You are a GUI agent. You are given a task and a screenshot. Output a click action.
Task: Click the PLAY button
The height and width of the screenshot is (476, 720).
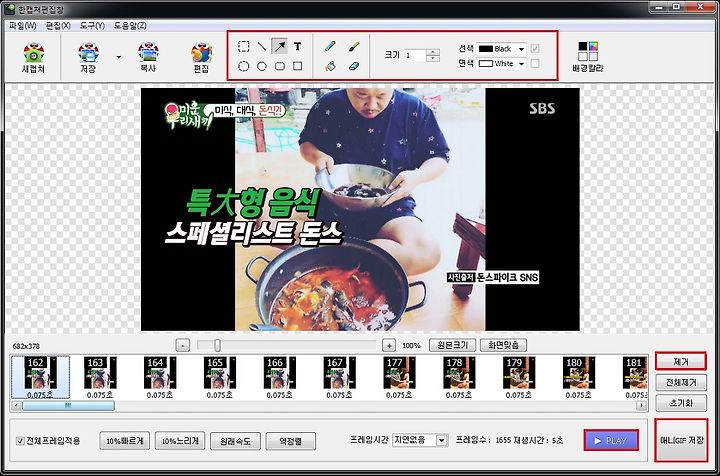pyautogui.click(x=611, y=440)
